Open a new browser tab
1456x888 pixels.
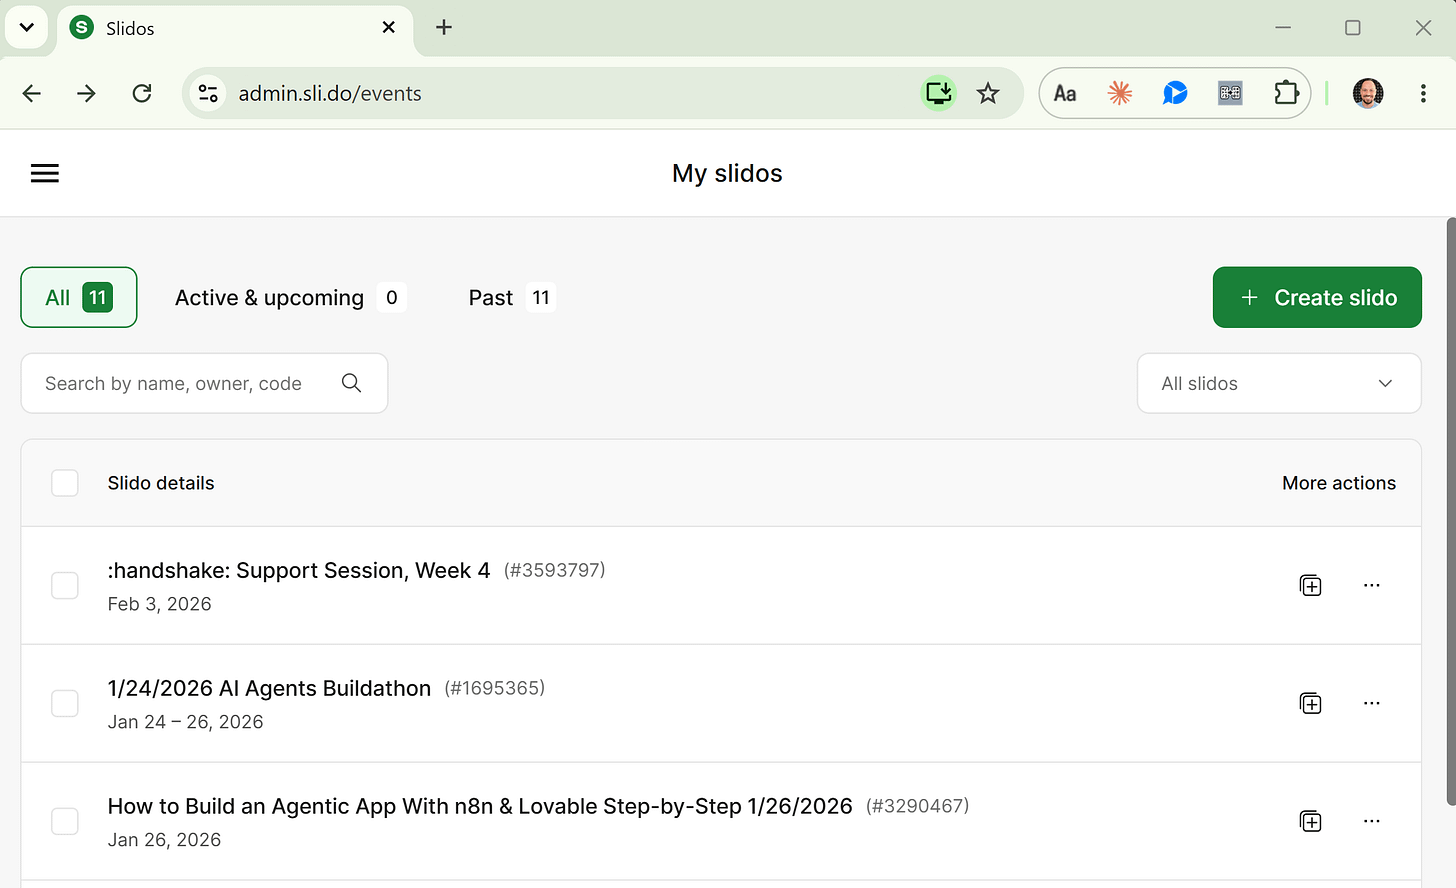pyautogui.click(x=444, y=27)
